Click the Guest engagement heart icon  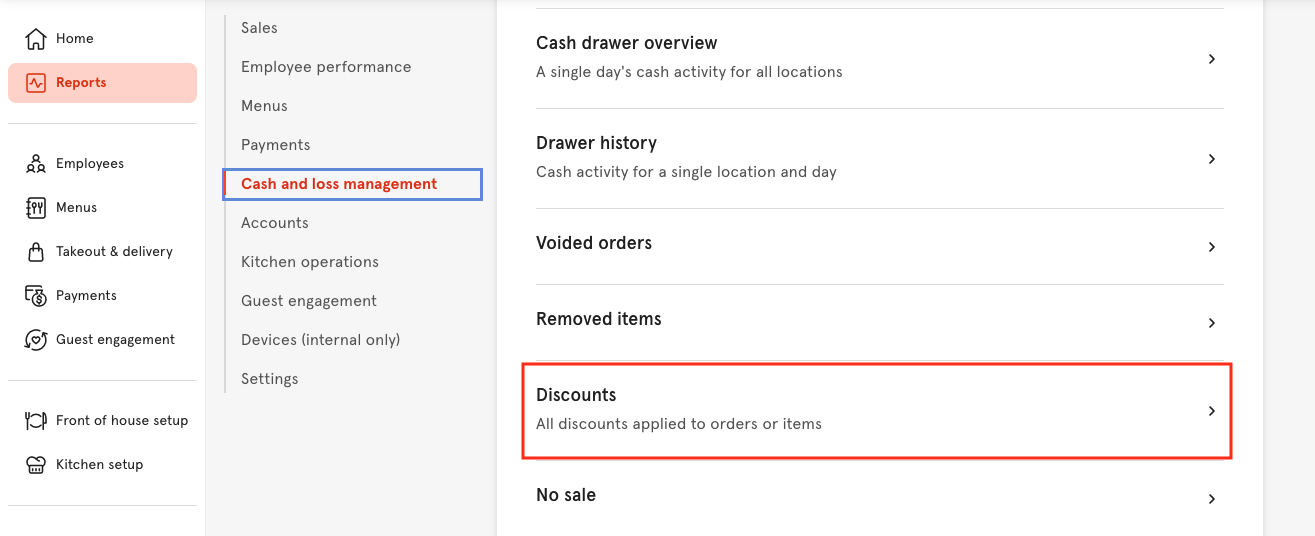point(36,340)
